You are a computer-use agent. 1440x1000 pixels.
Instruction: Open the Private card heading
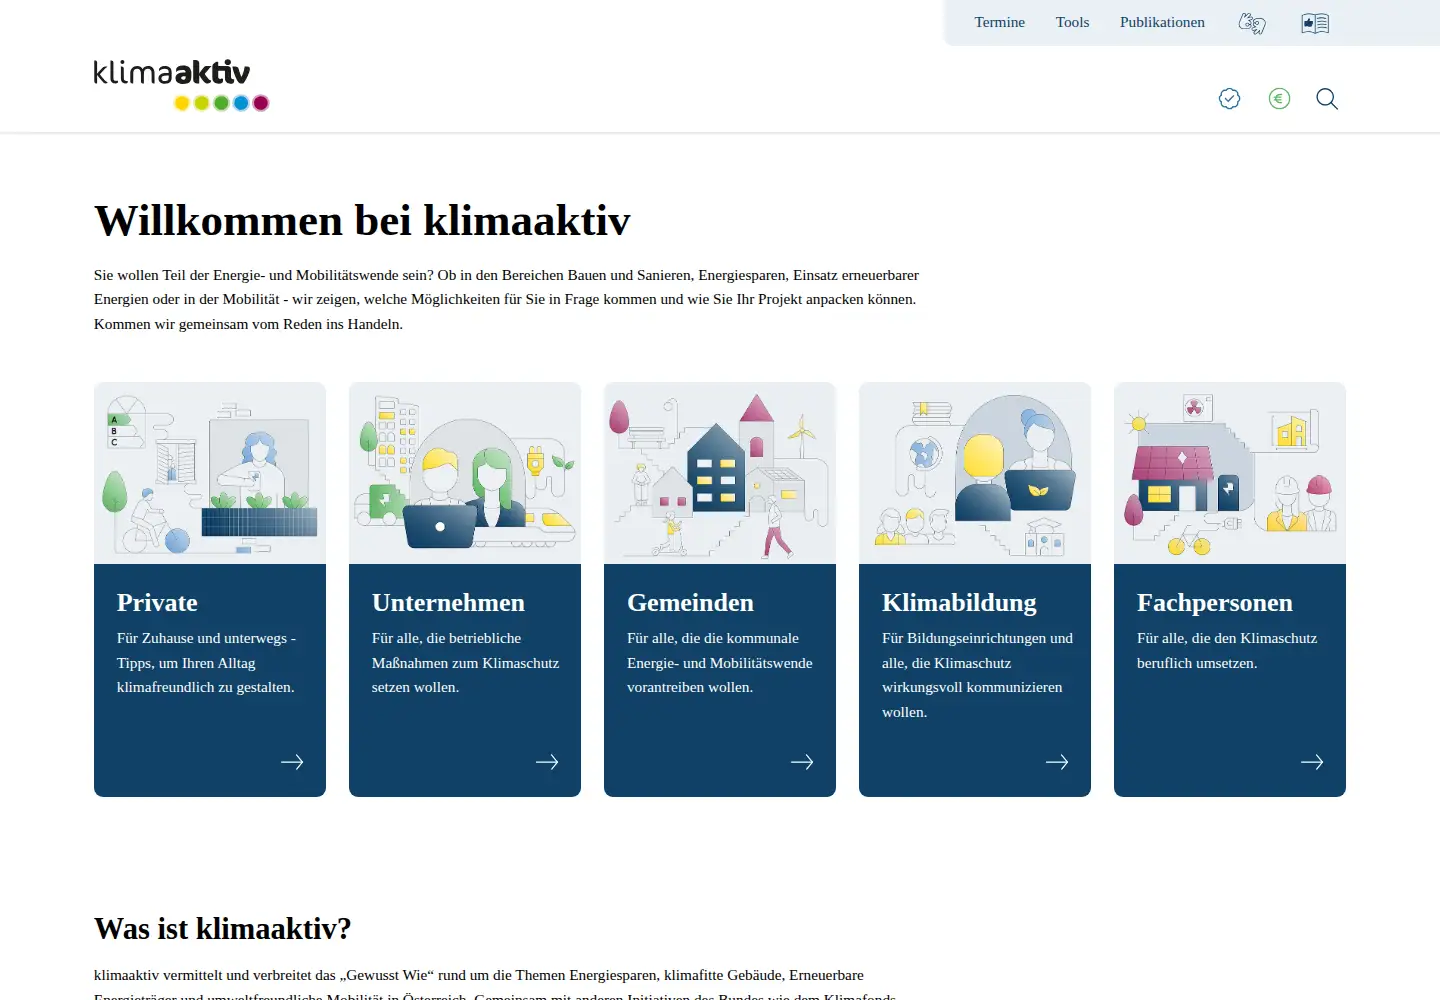157,603
